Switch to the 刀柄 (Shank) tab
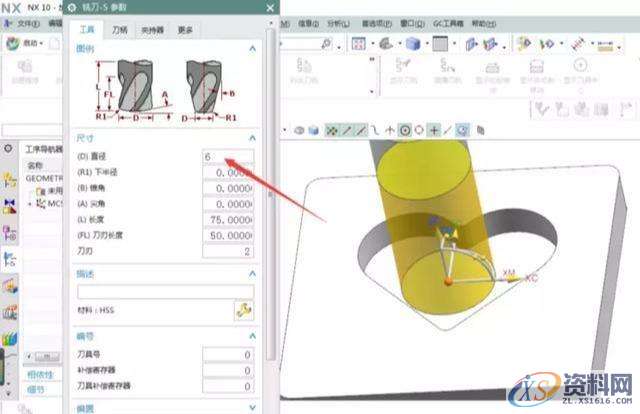 [119, 30]
